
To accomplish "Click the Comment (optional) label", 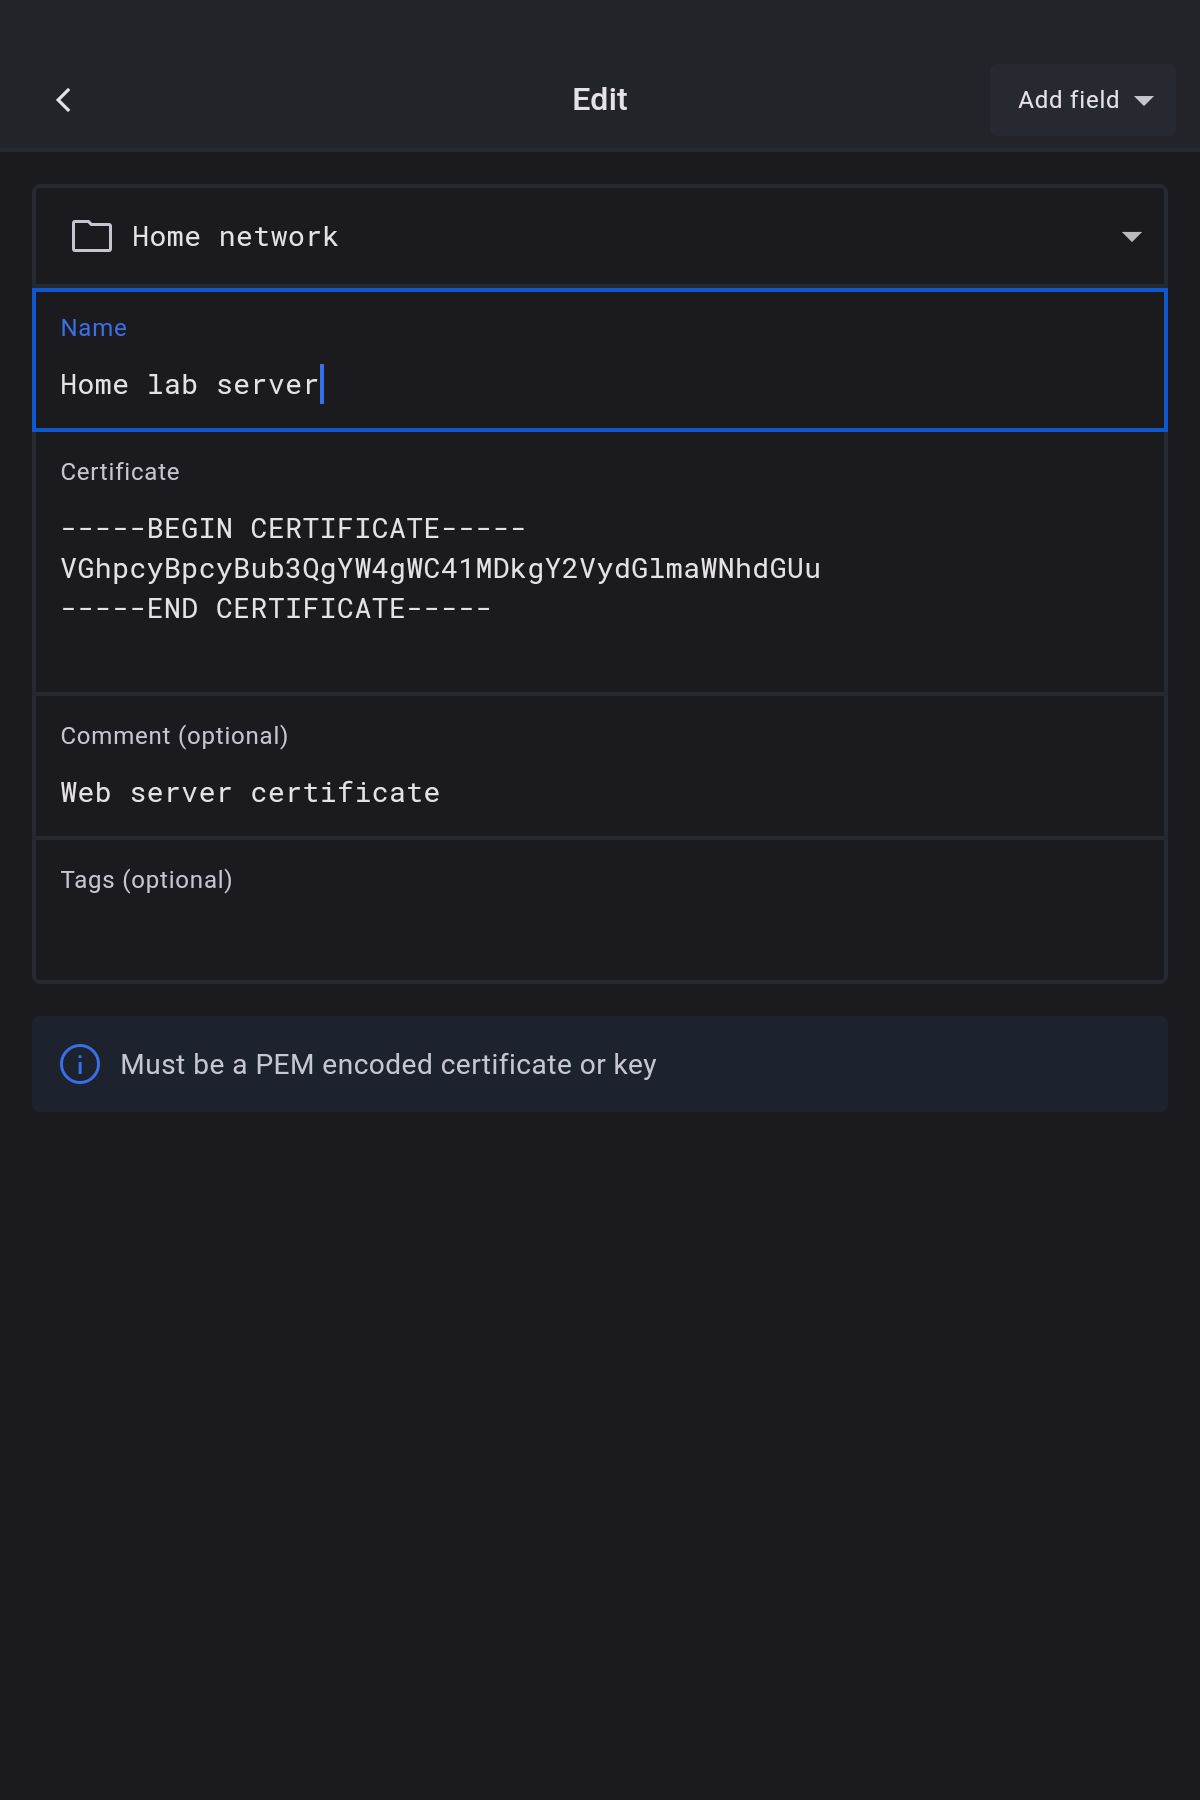I will (x=174, y=736).
